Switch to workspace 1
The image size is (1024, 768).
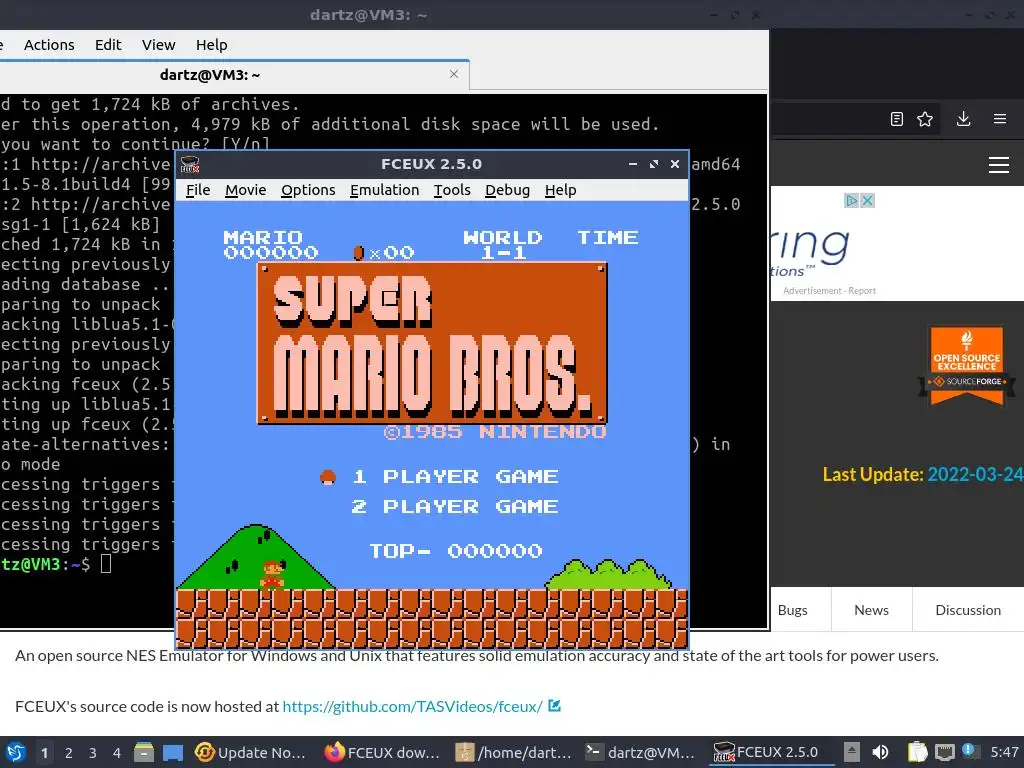pos(44,753)
